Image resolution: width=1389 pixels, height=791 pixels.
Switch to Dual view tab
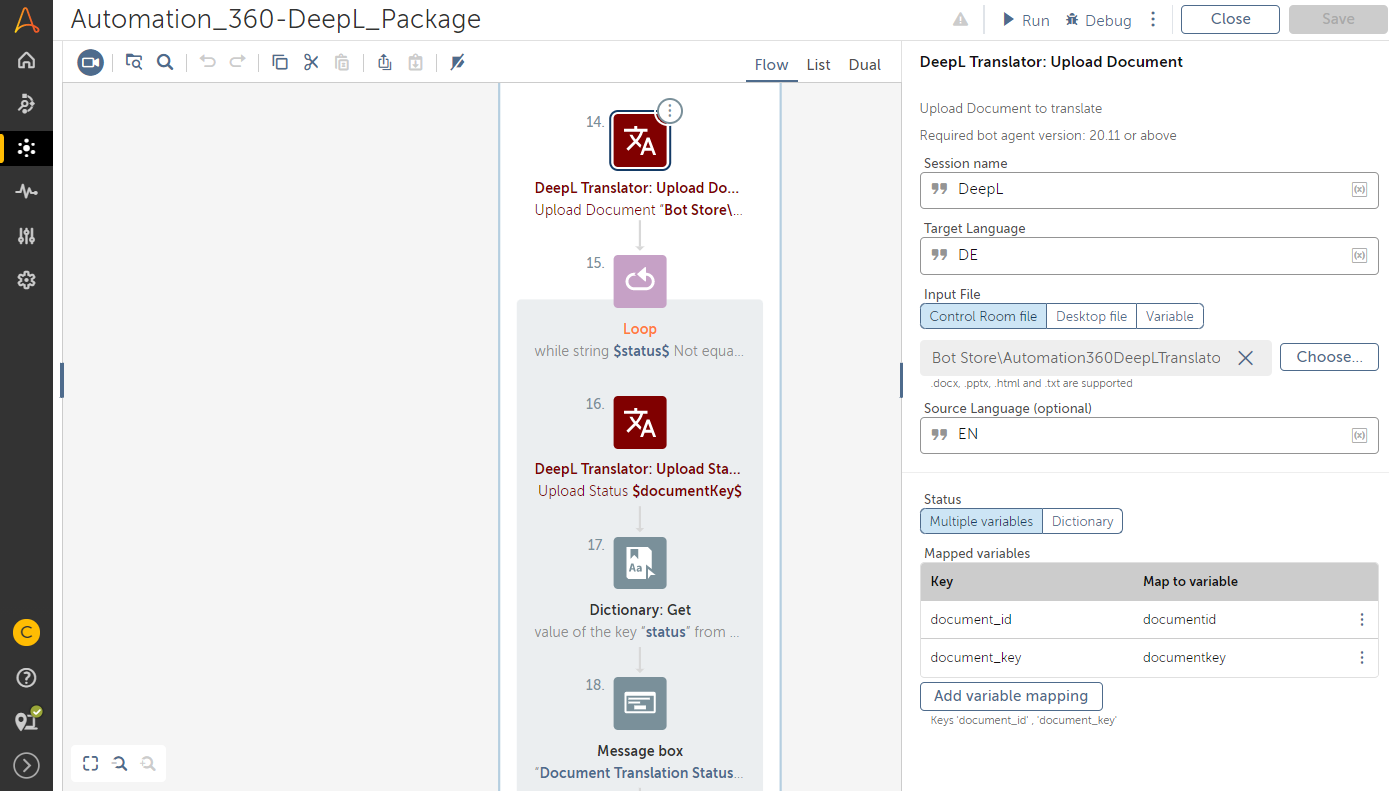click(x=864, y=65)
